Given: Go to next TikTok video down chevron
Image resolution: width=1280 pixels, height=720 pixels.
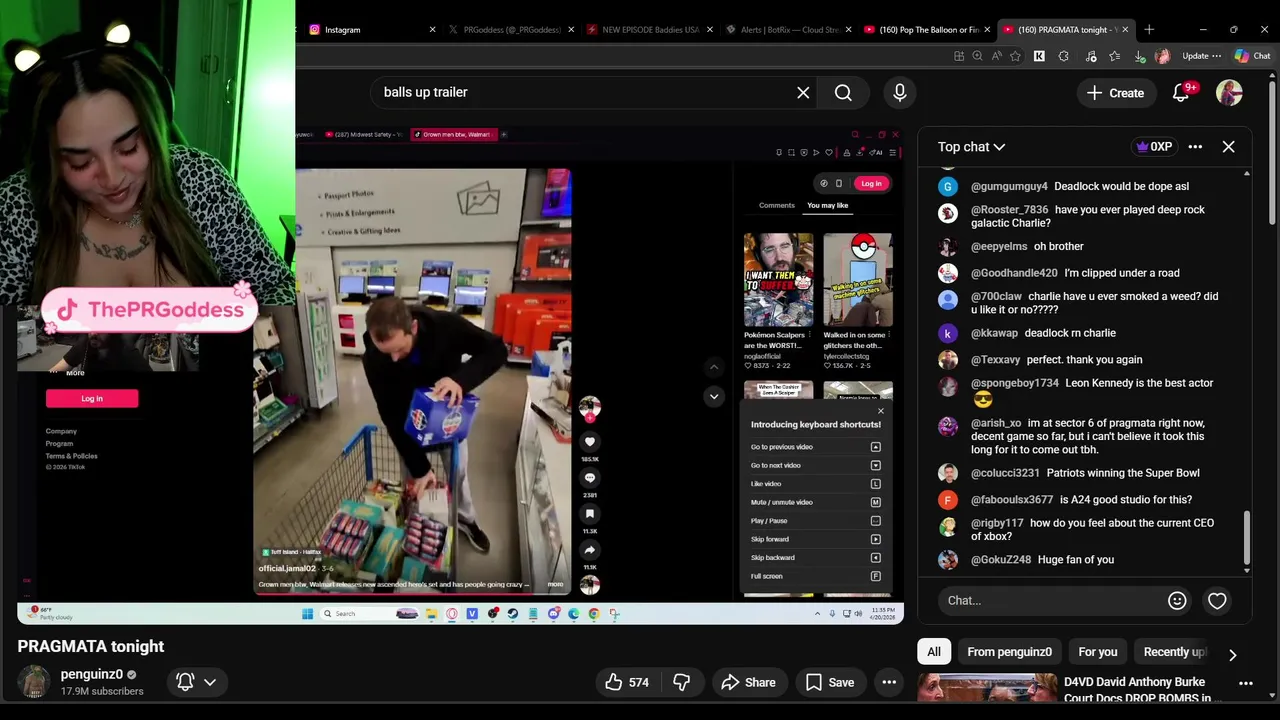Looking at the screenshot, I should coord(714,396).
